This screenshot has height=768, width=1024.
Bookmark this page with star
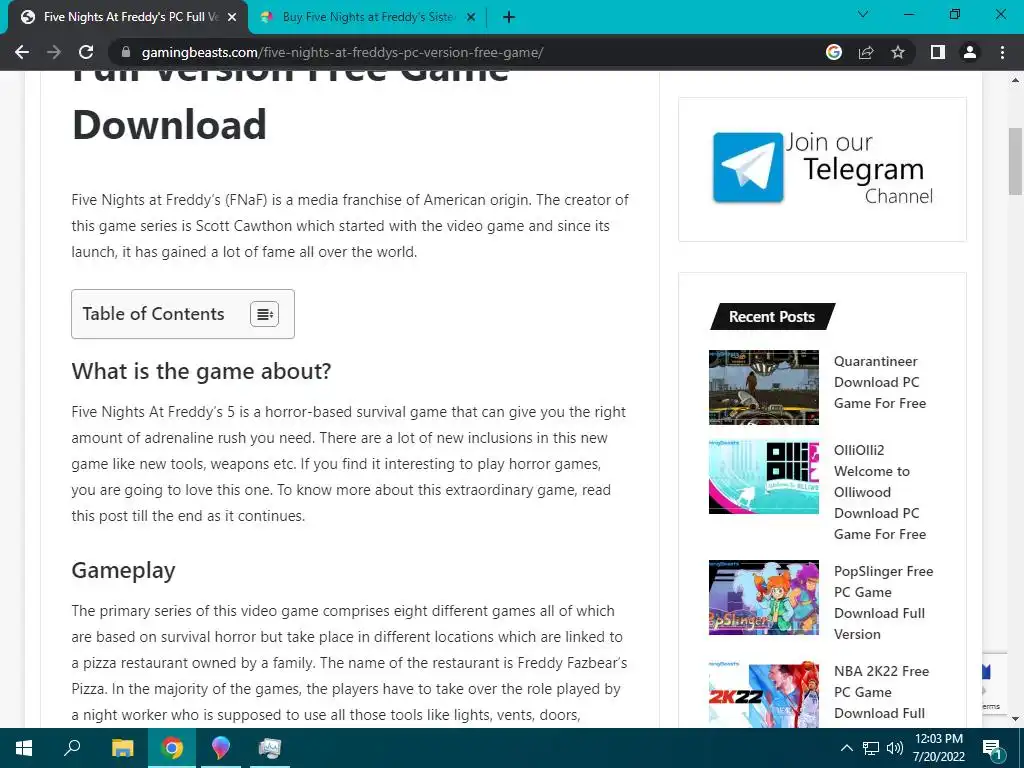[898, 52]
